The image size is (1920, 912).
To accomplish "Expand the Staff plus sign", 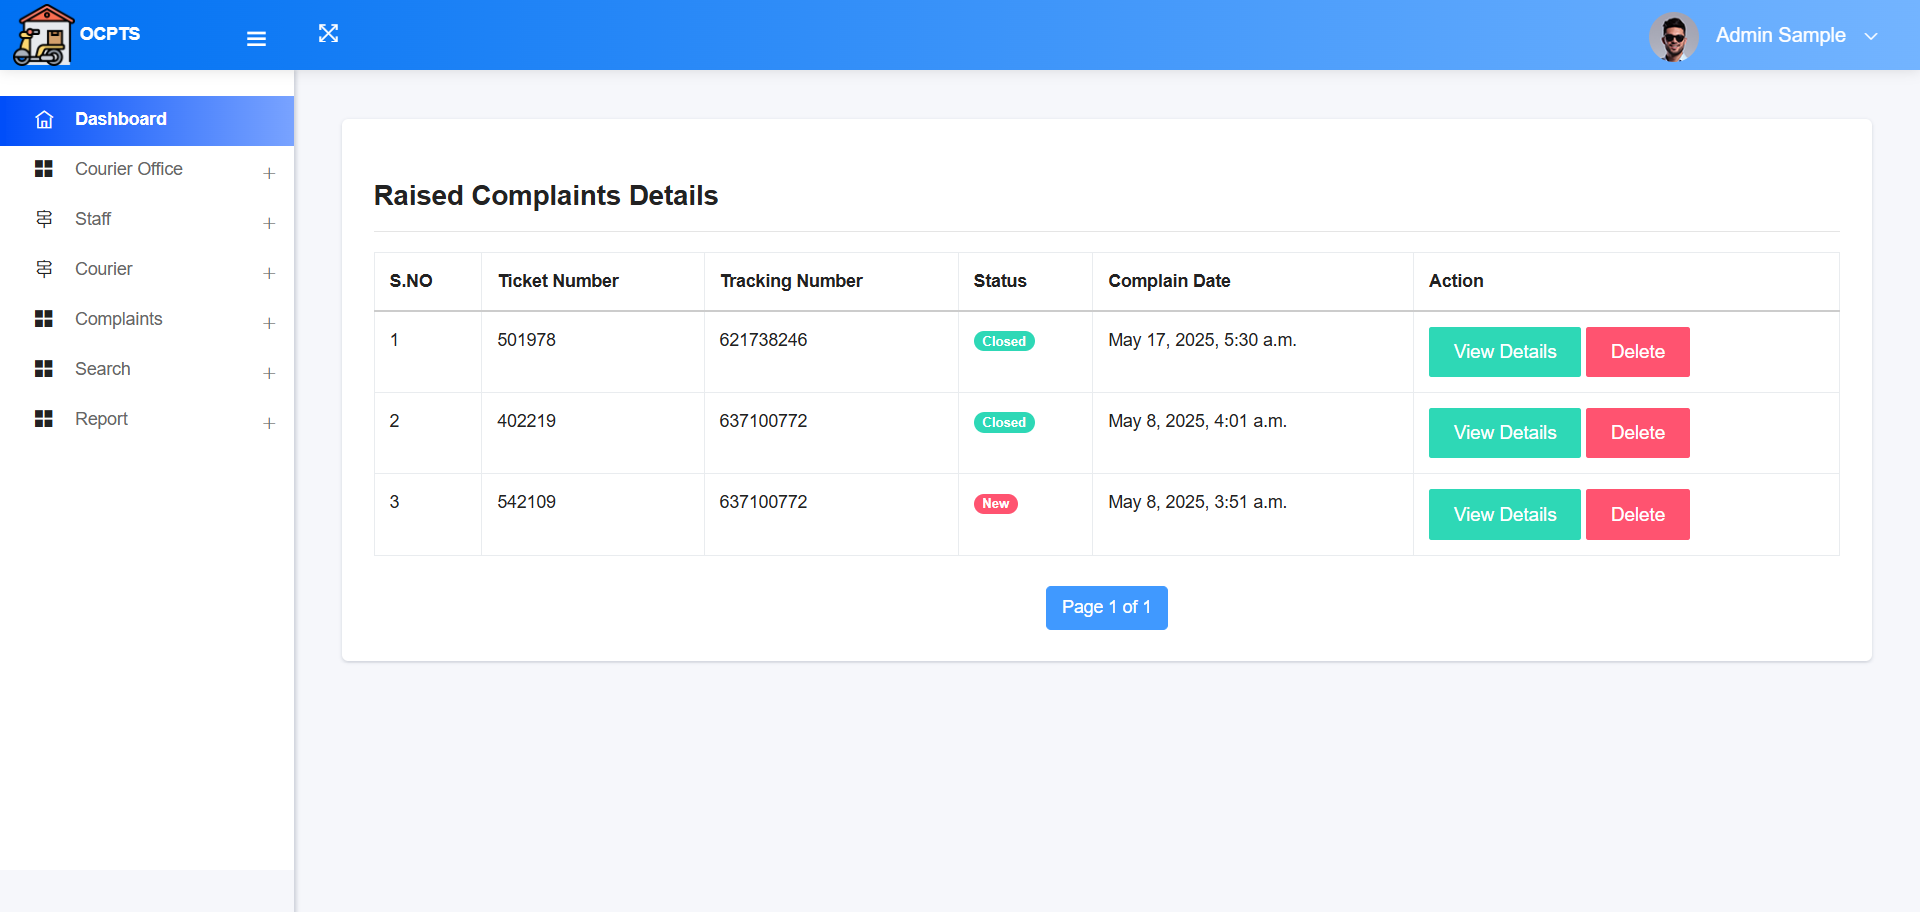I will tap(269, 224).
